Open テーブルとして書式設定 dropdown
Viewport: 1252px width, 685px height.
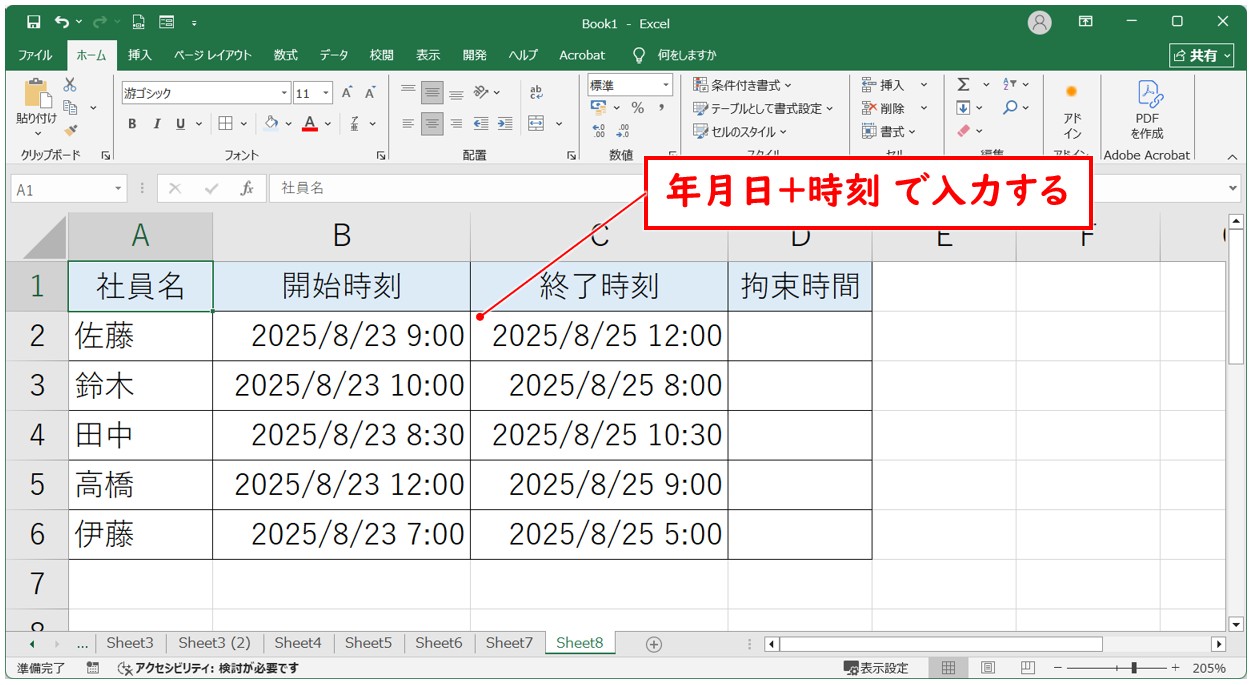click(x=763, y=108)
